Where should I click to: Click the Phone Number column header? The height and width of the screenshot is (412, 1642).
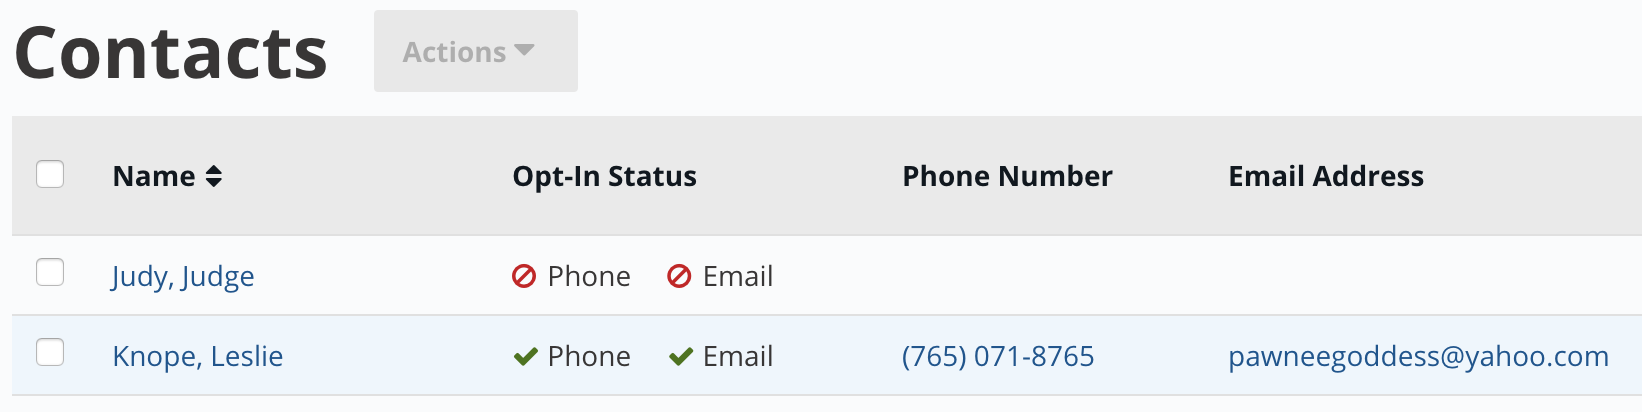point(1007,176)
